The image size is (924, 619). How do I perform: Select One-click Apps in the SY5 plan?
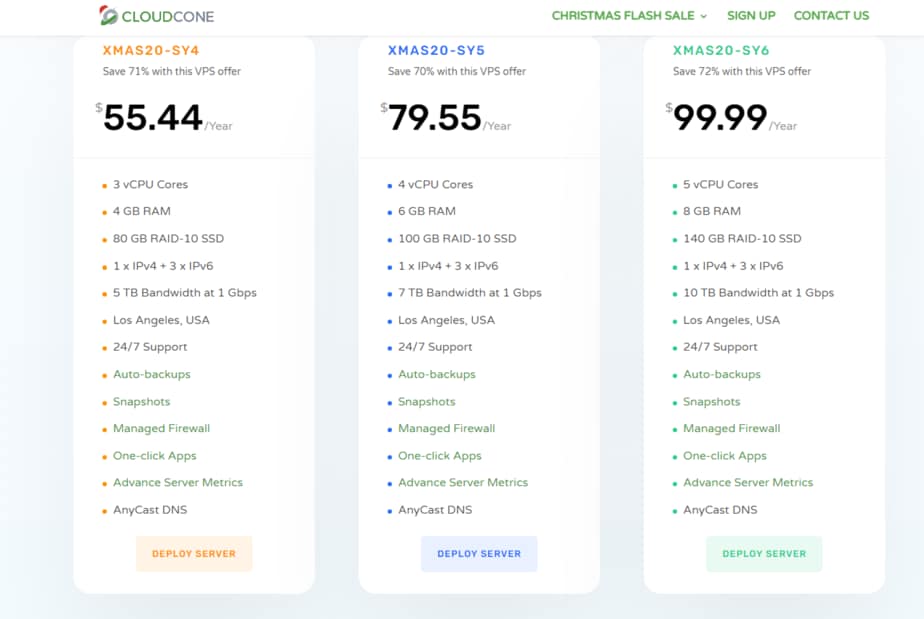point(439,455)
